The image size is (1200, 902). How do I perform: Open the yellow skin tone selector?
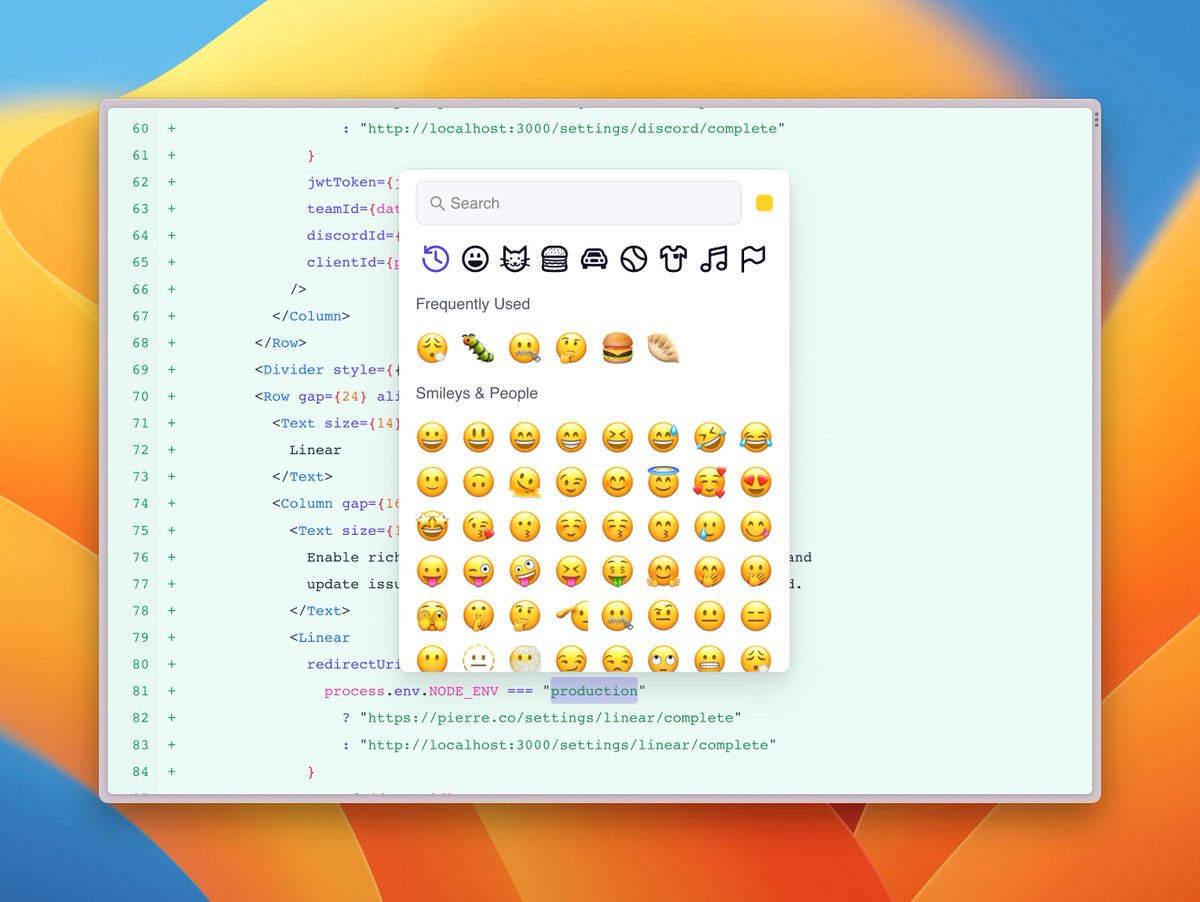pos(764,203)
